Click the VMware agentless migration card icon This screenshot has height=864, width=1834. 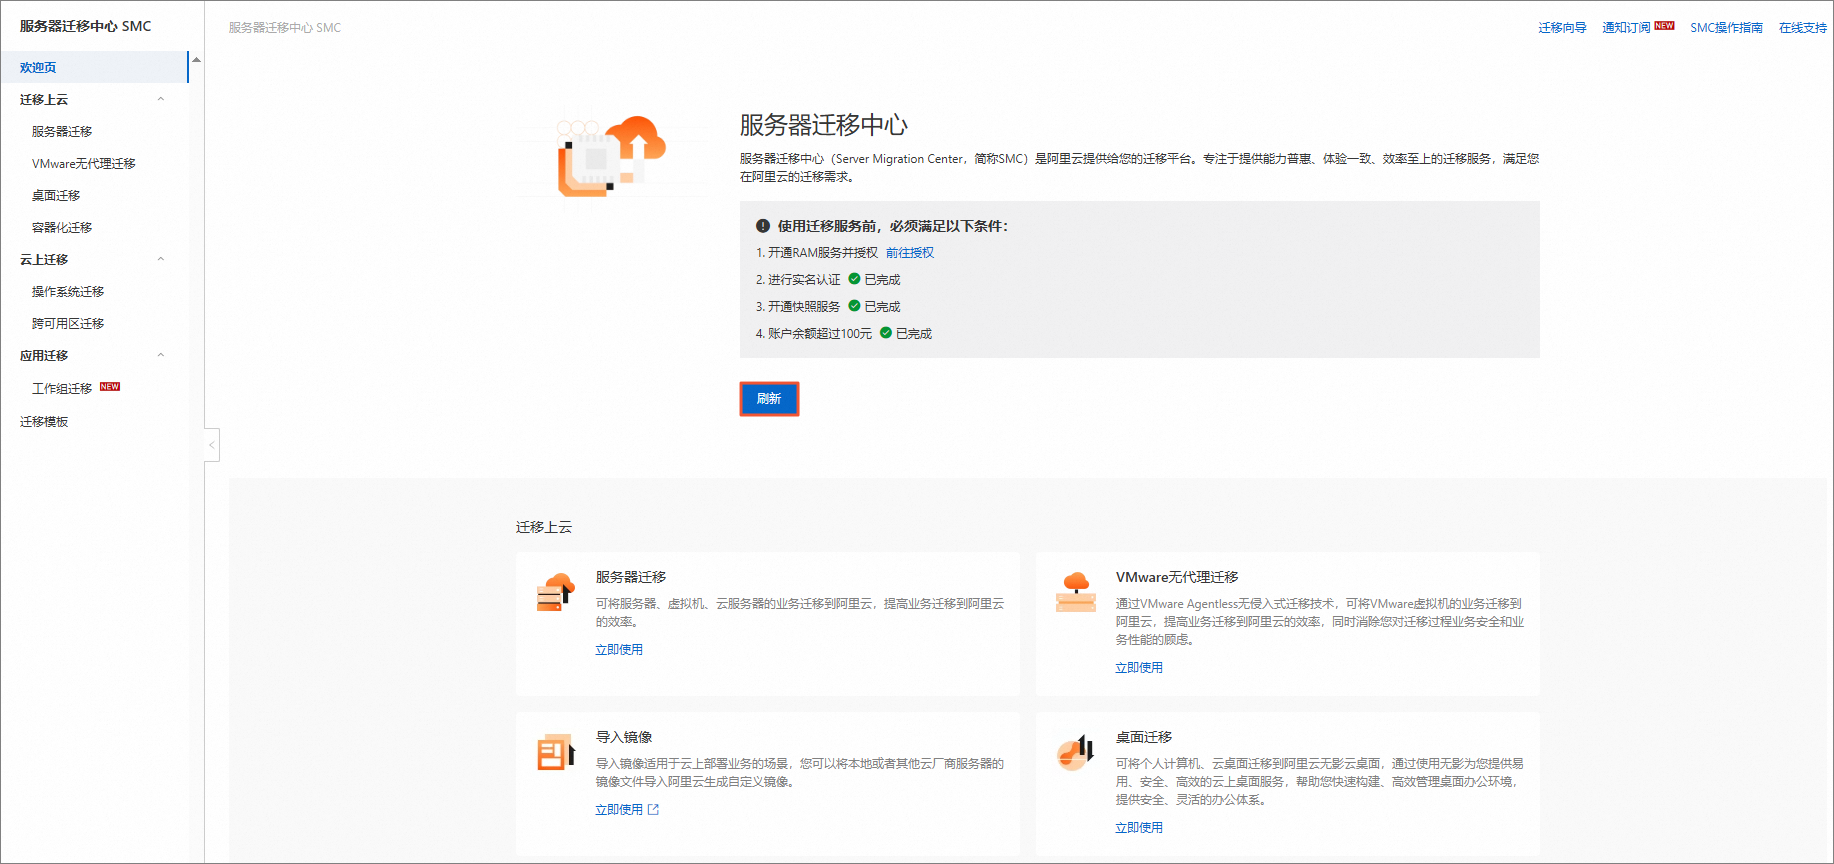coord(1076,592)
